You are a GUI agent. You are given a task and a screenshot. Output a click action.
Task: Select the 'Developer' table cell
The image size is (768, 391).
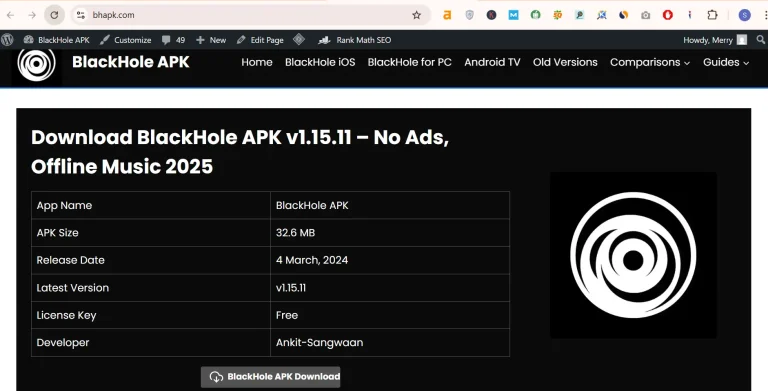click(151, 342)
